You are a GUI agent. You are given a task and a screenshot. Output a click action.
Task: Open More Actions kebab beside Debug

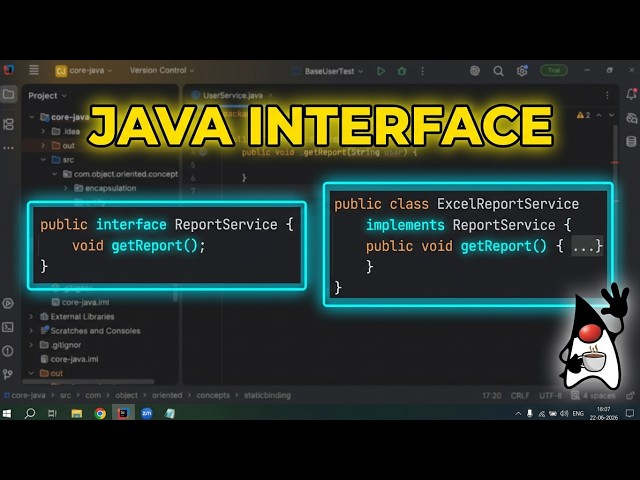[422, 71]
